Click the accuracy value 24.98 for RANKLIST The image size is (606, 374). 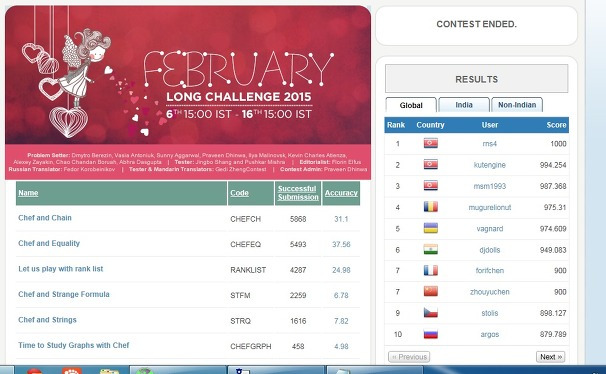pos(341,270)
